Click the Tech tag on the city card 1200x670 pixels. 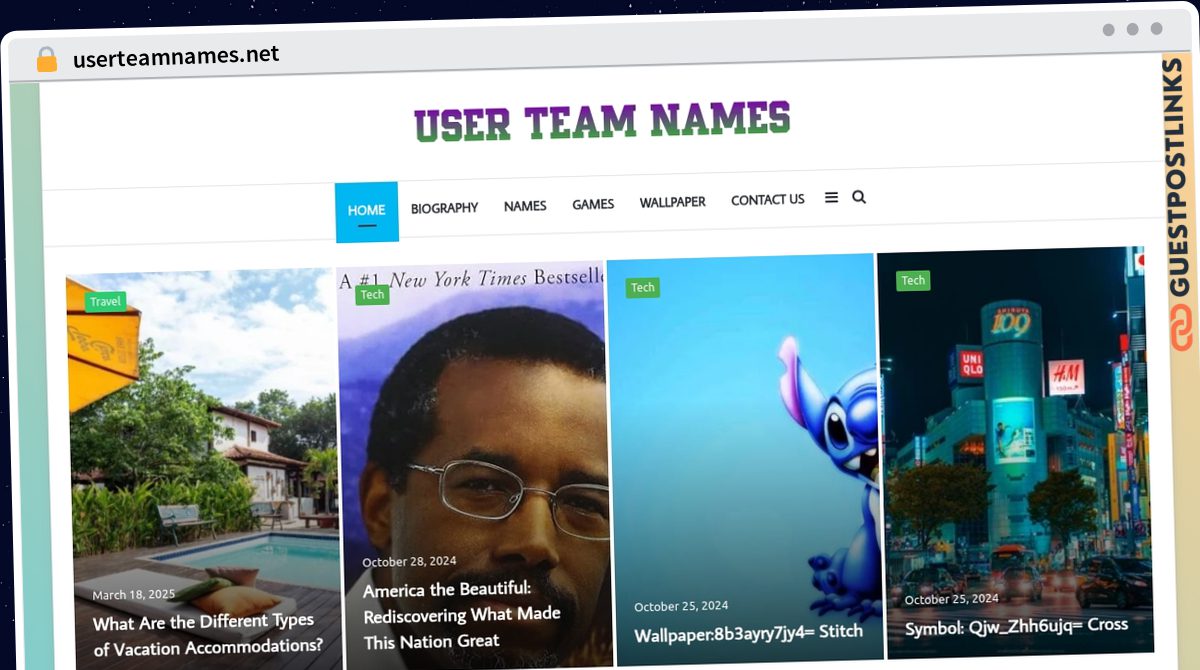913,281
